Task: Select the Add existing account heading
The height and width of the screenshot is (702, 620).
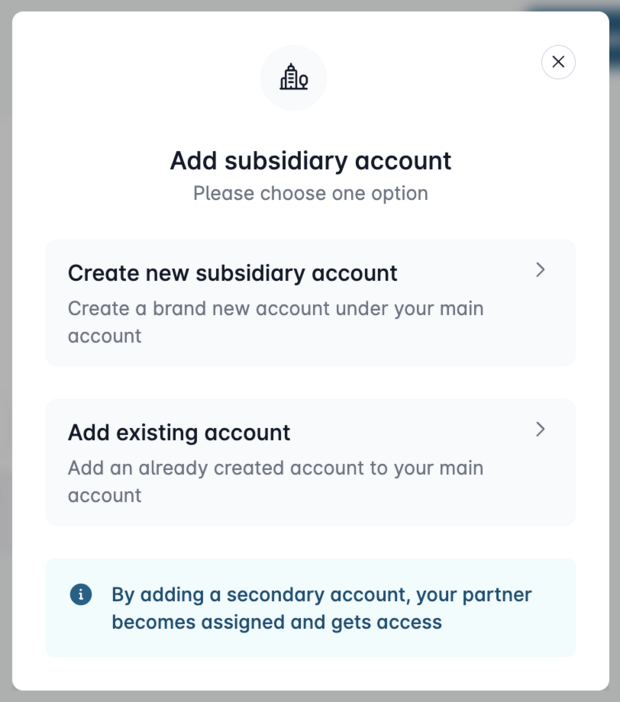Action: (179, 433)
